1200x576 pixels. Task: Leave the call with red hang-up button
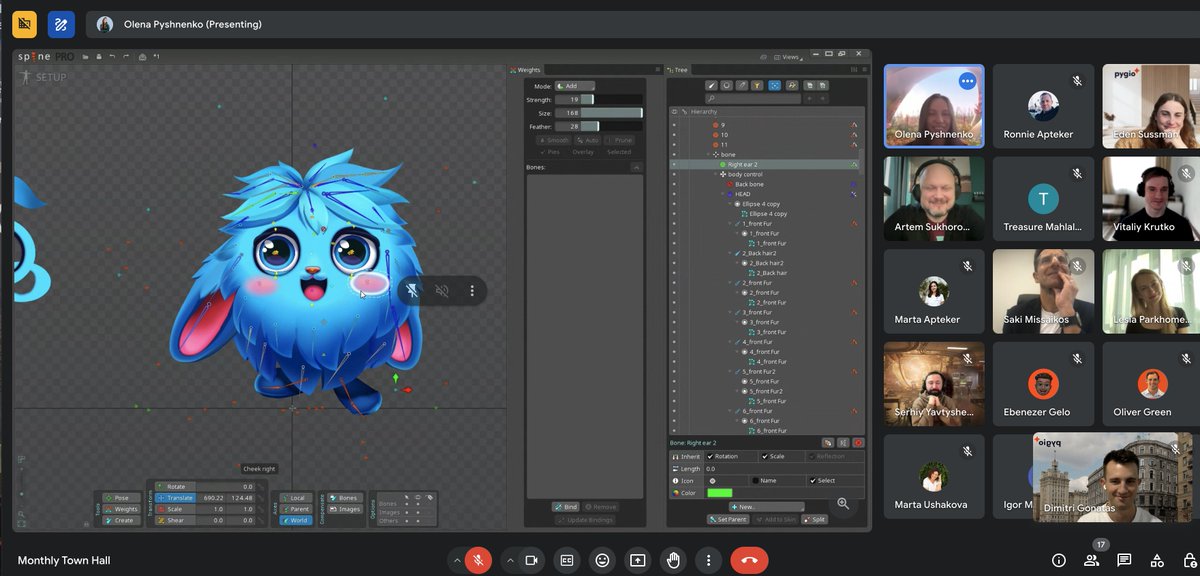749,560
